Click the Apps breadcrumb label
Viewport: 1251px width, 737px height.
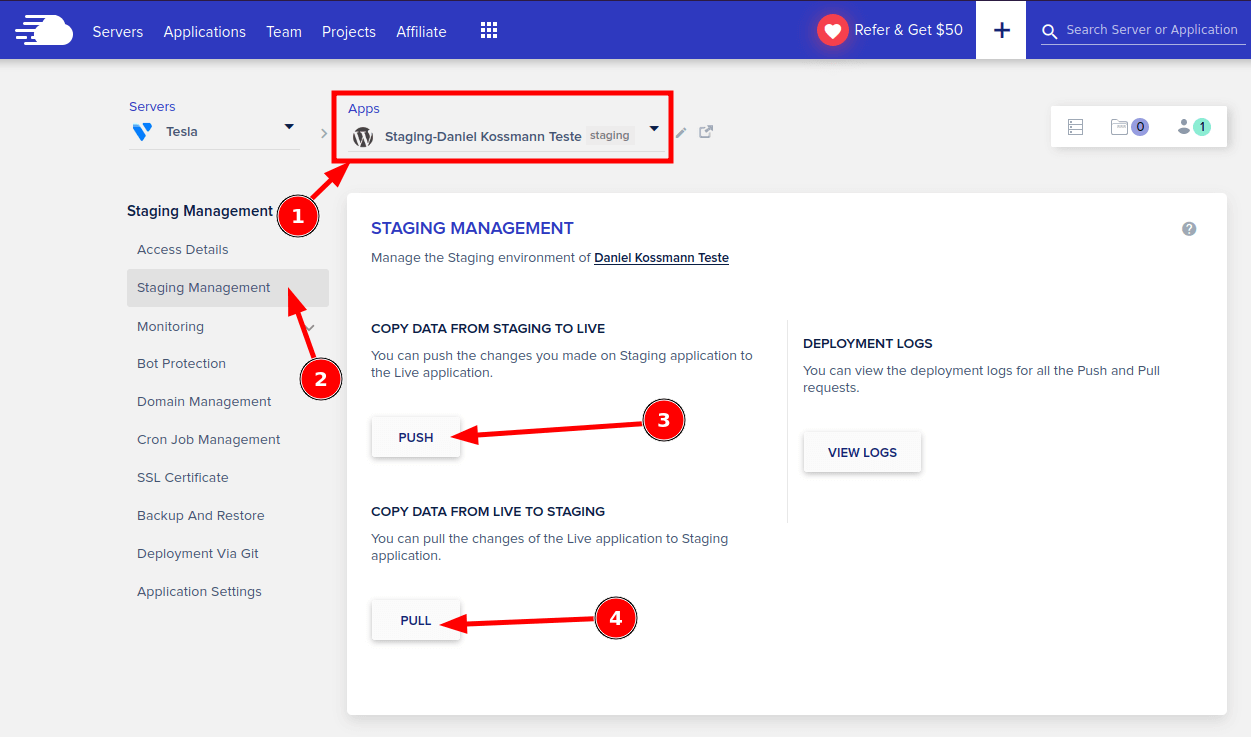364,109
